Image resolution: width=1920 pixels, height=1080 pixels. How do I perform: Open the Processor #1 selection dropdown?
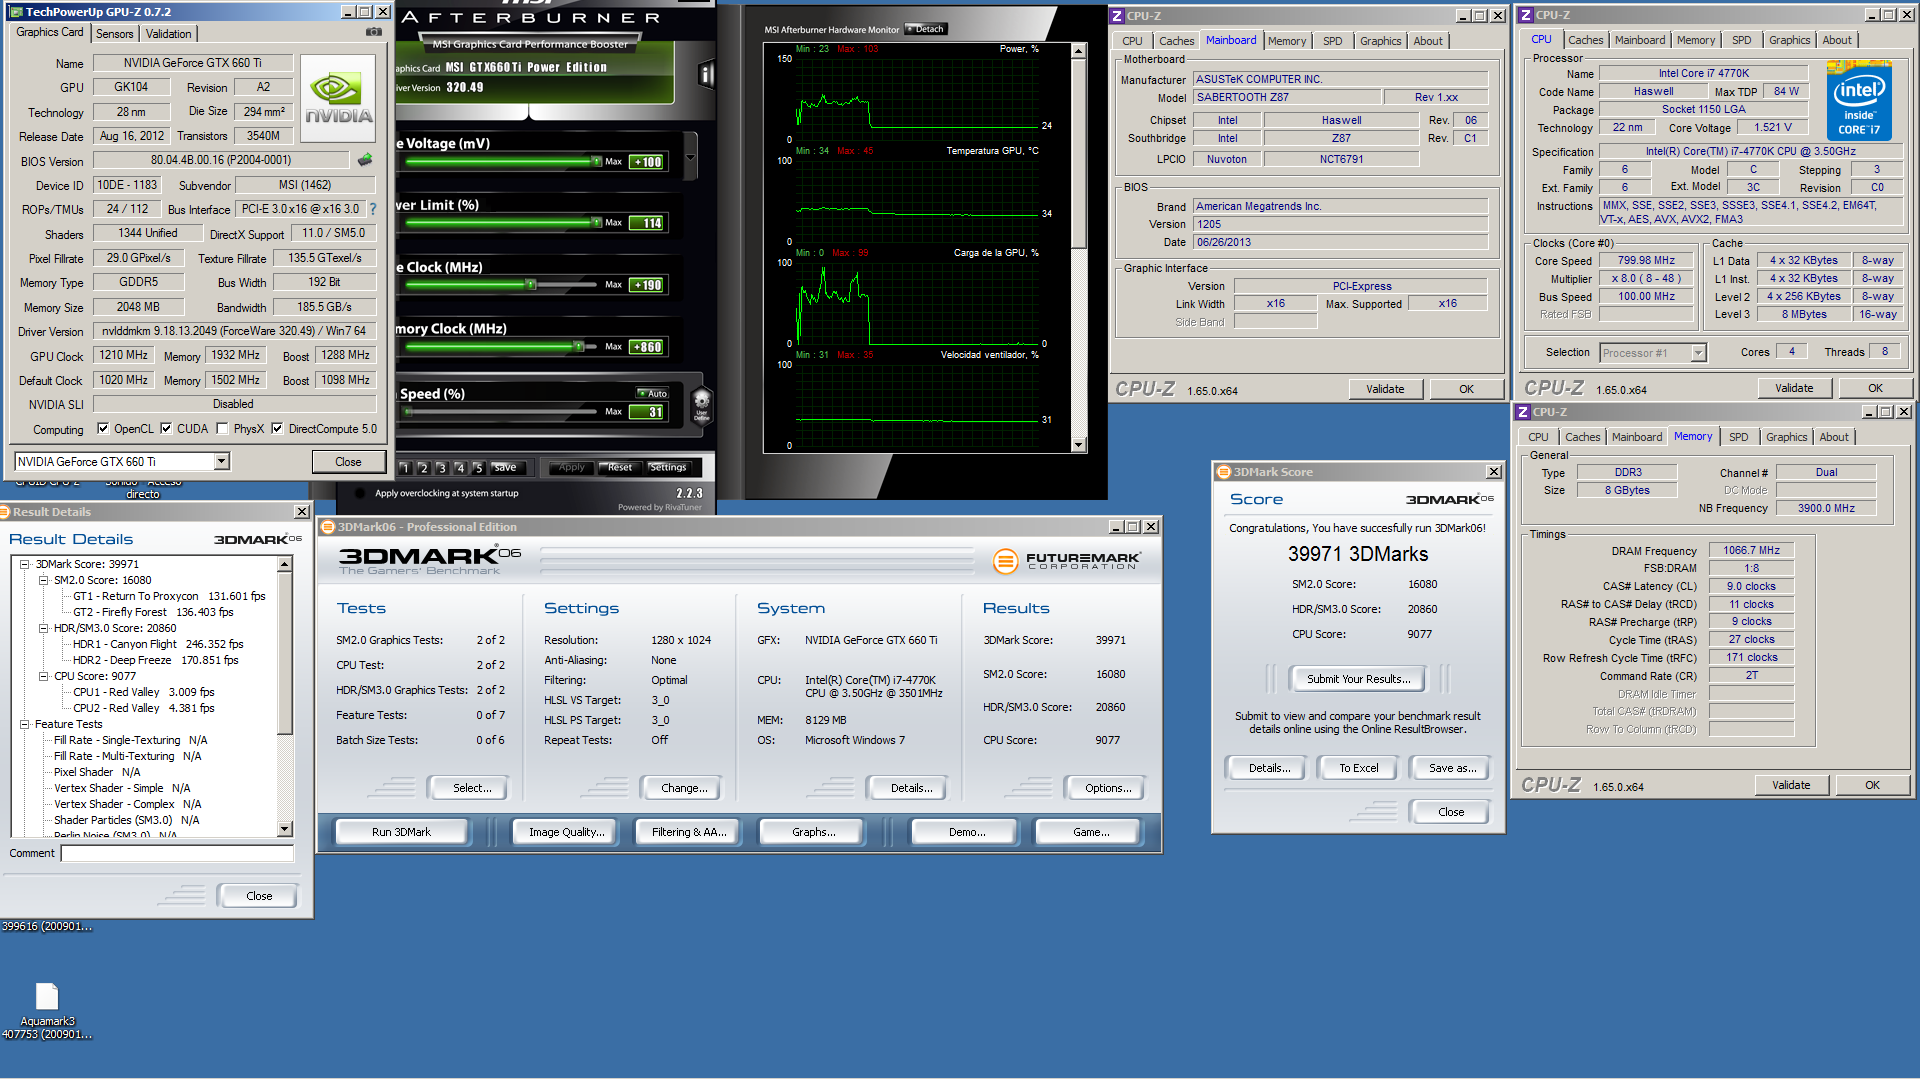(x=1698, y=353)
